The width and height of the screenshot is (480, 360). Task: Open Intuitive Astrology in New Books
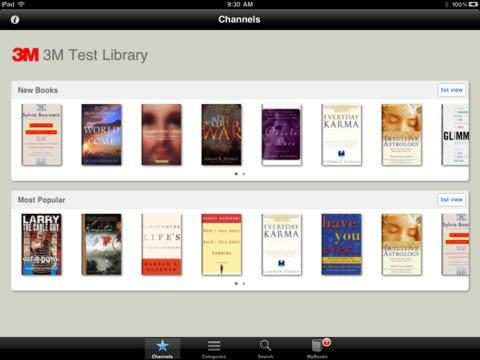tap(402, 135)
